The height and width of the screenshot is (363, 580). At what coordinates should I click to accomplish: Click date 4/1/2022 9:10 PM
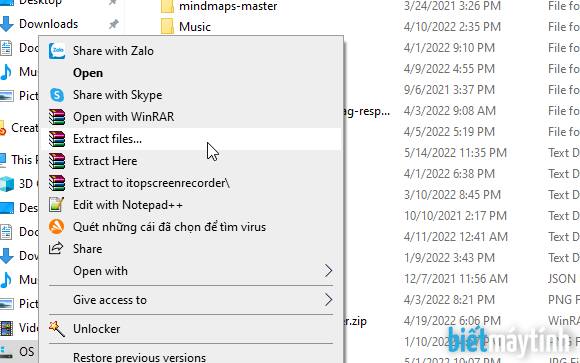[449, 48]
